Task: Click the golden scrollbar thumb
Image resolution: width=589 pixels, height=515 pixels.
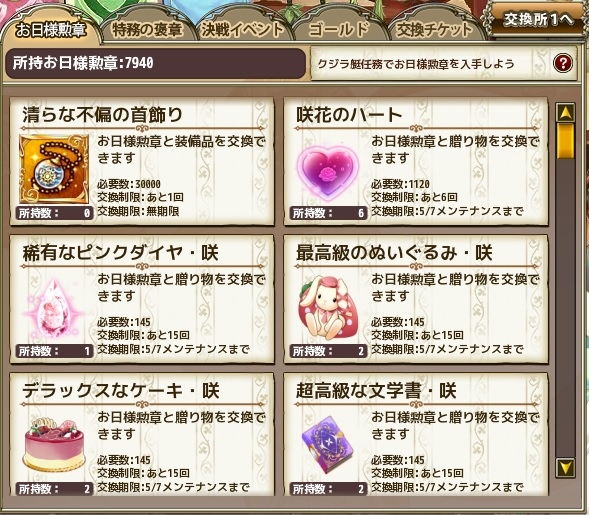Action: click(565, 140)
